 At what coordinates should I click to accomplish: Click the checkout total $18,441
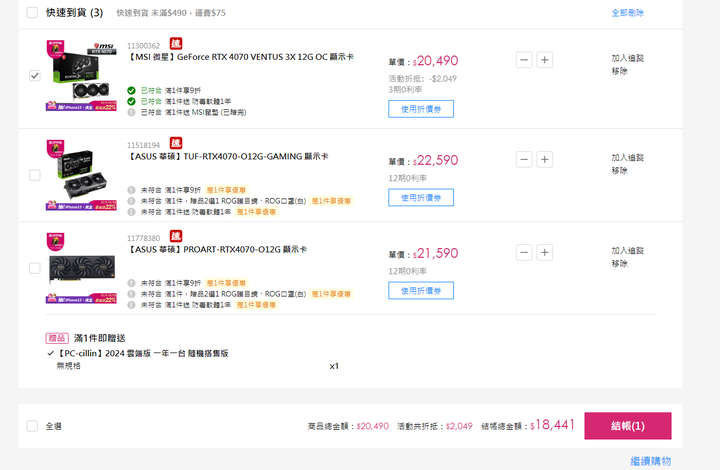click(552, 425)
